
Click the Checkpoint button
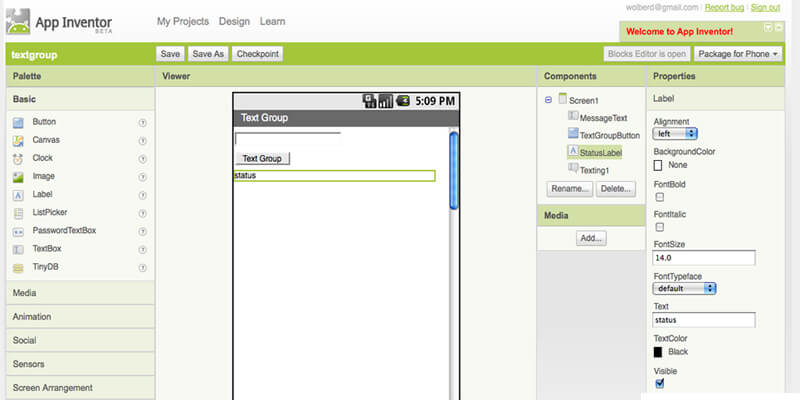point(257,54)
